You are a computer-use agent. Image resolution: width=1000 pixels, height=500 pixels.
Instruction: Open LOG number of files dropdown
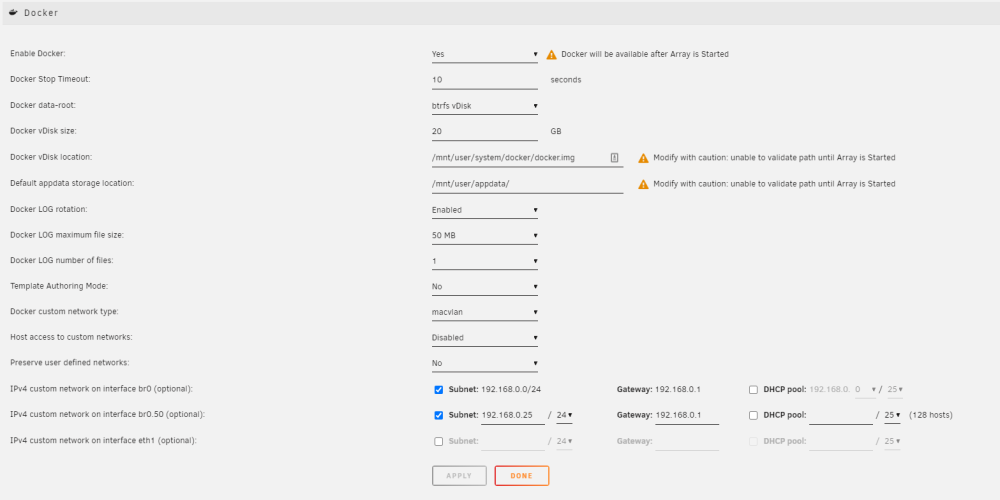click(x=485, y=261)
